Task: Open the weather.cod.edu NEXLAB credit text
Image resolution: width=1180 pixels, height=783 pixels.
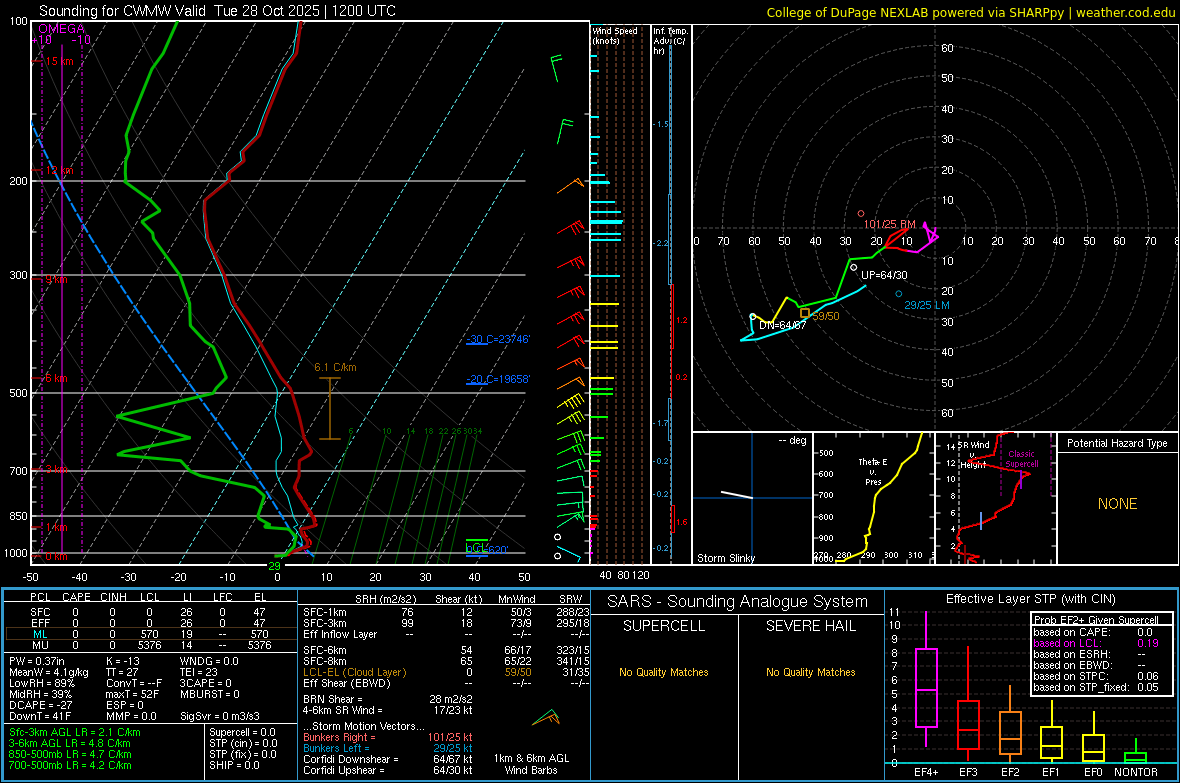Action: coord(971,12)
